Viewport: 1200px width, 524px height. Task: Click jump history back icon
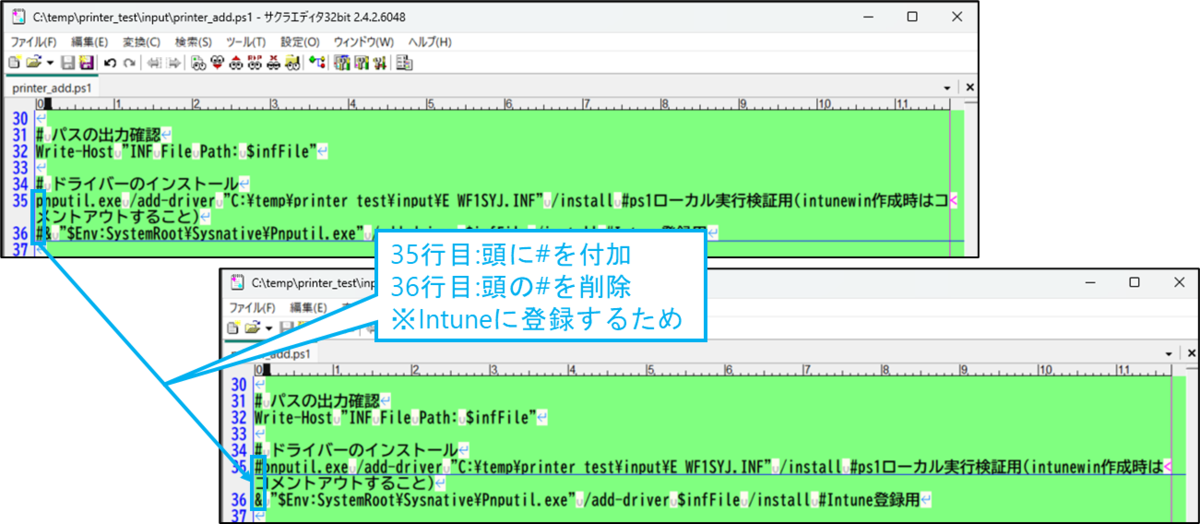click(153, 63)
